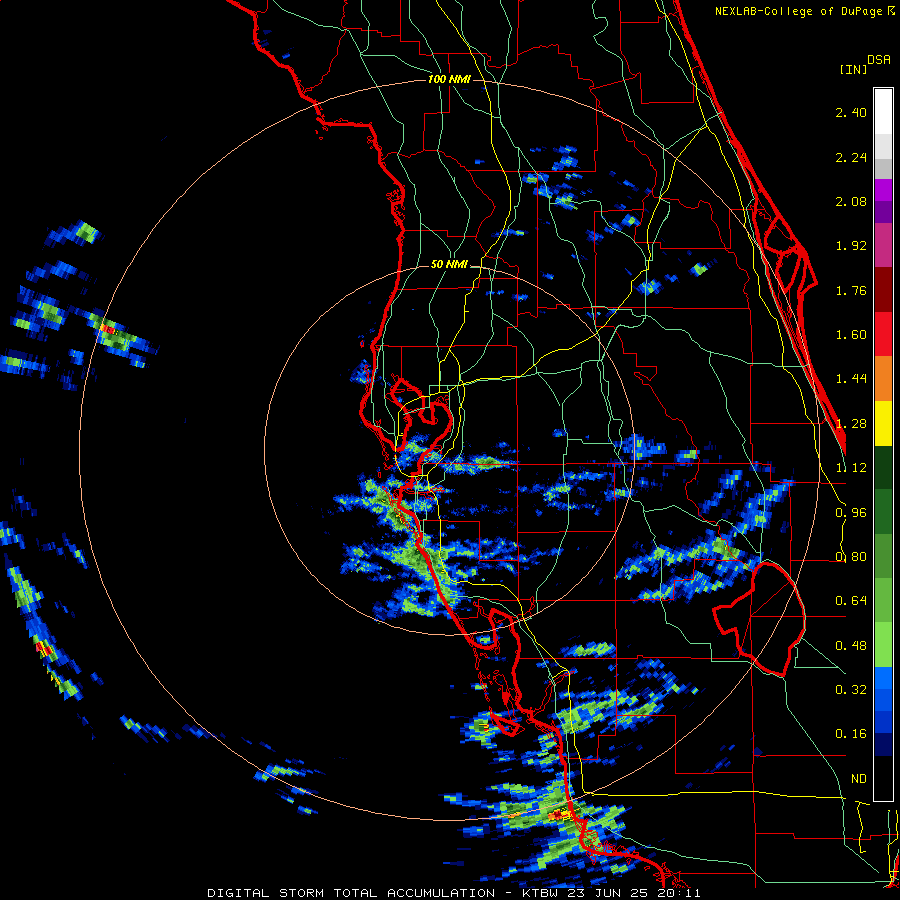900x900 pixels.
Task: Pick the dark red legend swatch
Action: (x=883, y=290)
